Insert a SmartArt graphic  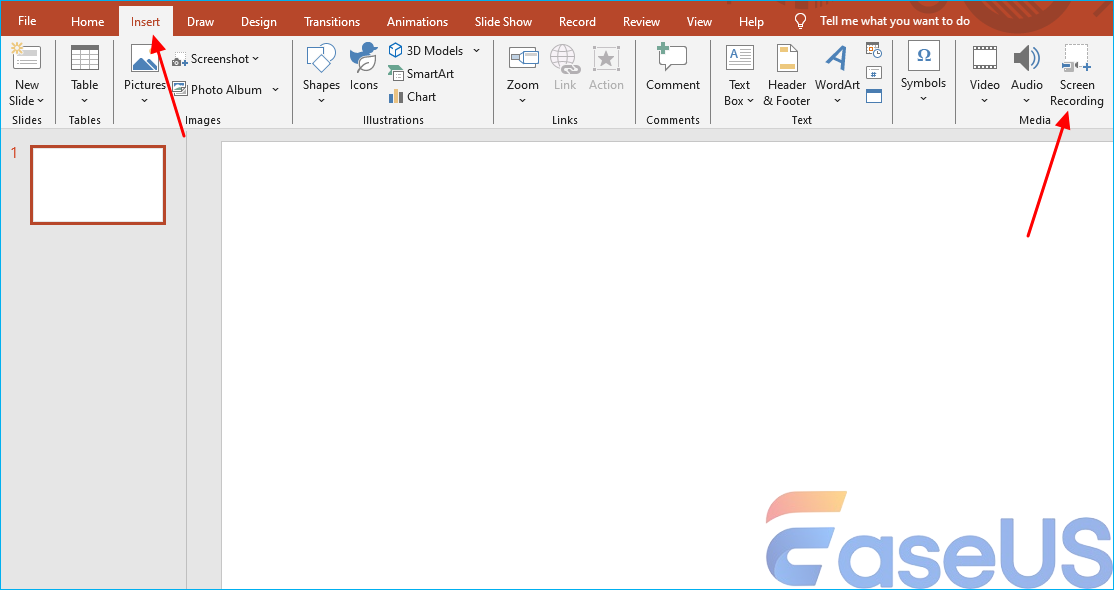421,74
